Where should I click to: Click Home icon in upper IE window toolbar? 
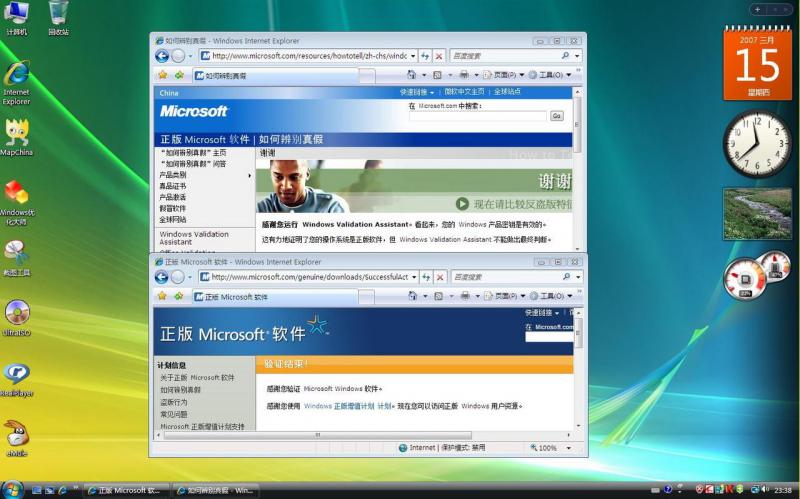coord(411,75)
